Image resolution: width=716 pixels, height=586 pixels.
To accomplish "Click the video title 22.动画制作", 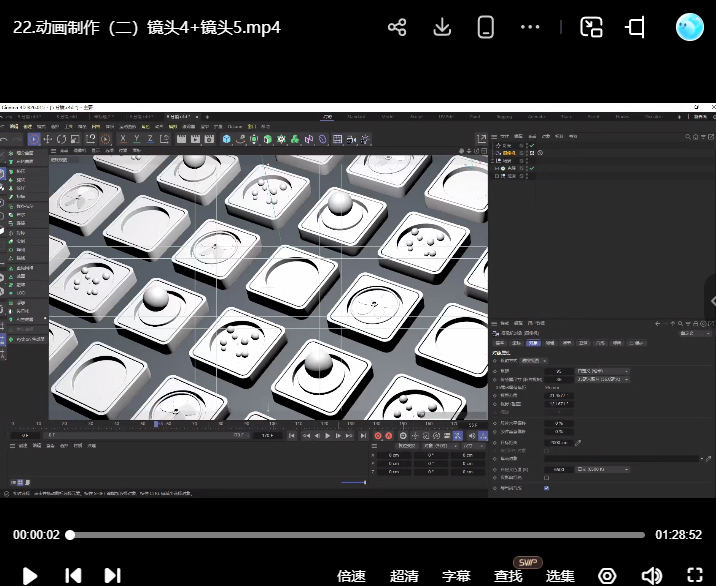I will [146, 27].
